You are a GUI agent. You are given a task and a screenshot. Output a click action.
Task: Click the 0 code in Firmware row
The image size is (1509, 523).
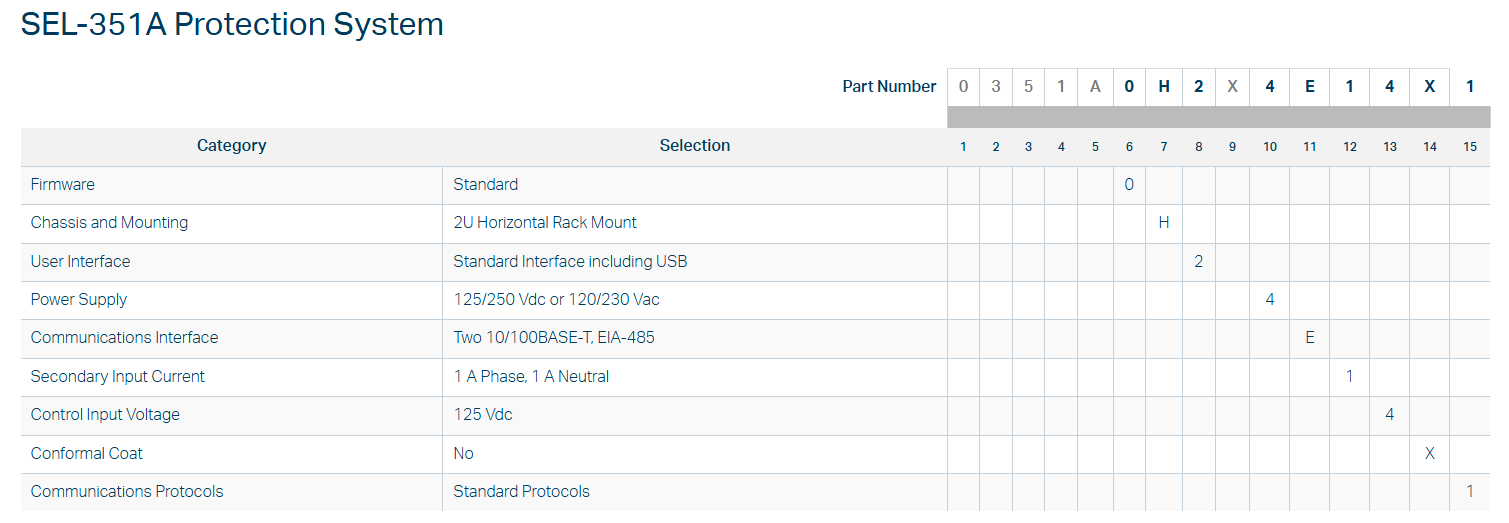tap(1129, 185)
